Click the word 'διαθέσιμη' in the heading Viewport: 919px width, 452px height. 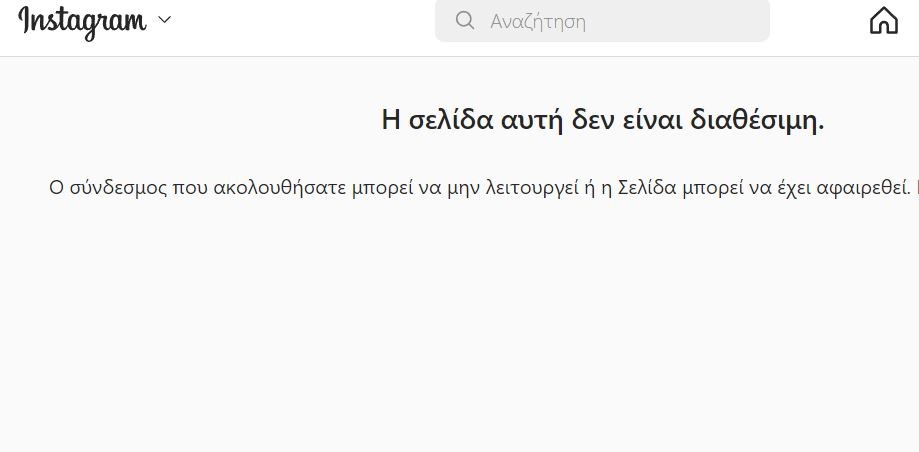[757, 121]
